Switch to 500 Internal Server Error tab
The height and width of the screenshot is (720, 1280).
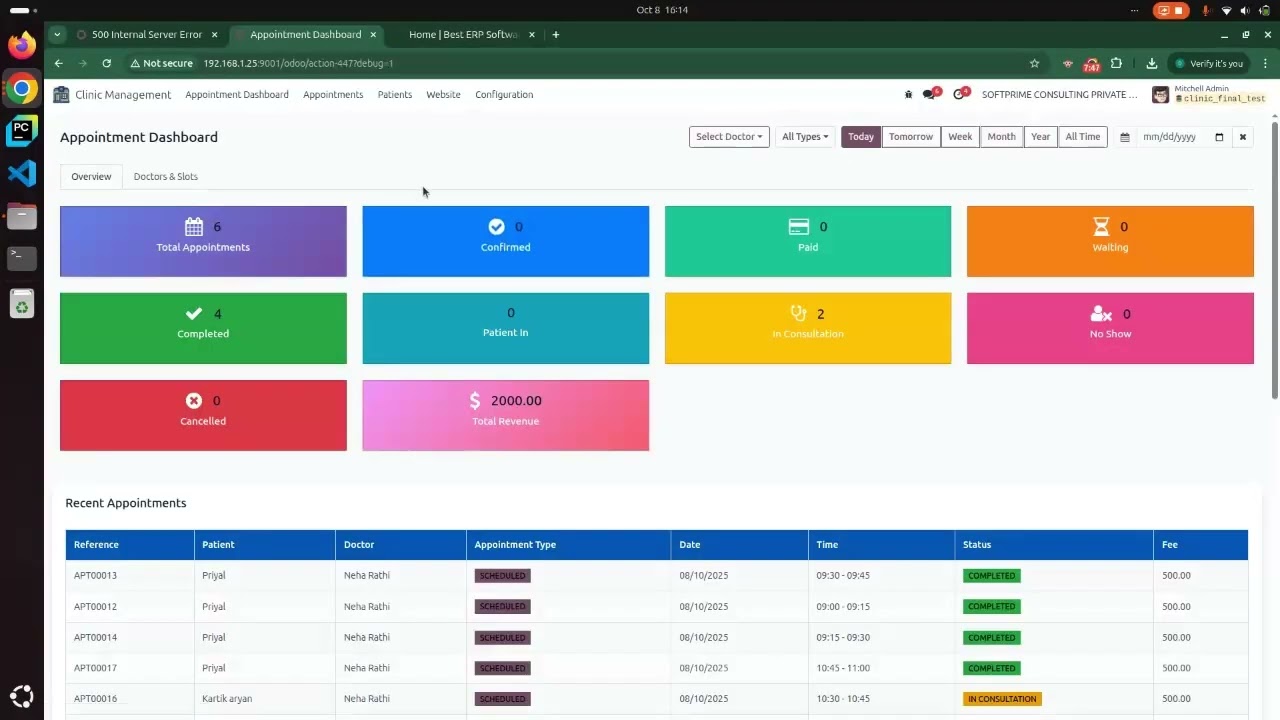point(147,34)
